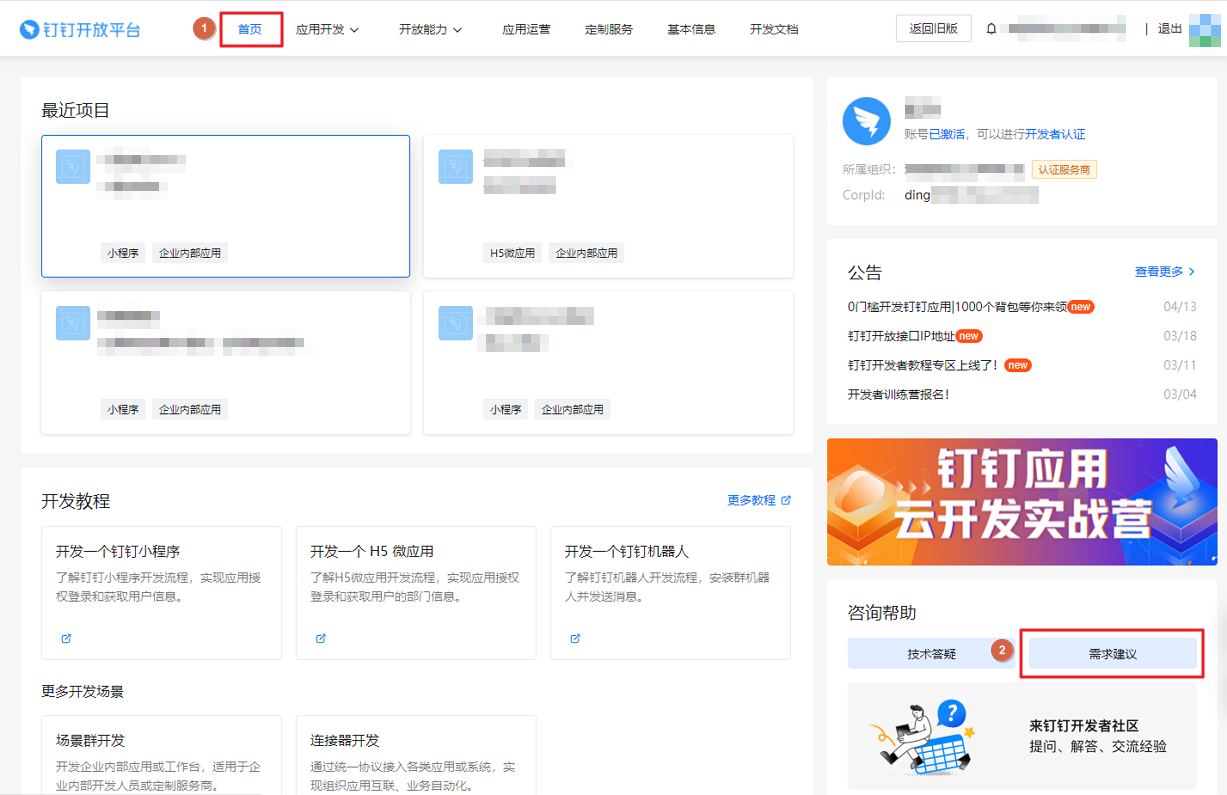Expand the 开放能力 dropdown menu
The image size is (1227, 795).
point(430,29)
